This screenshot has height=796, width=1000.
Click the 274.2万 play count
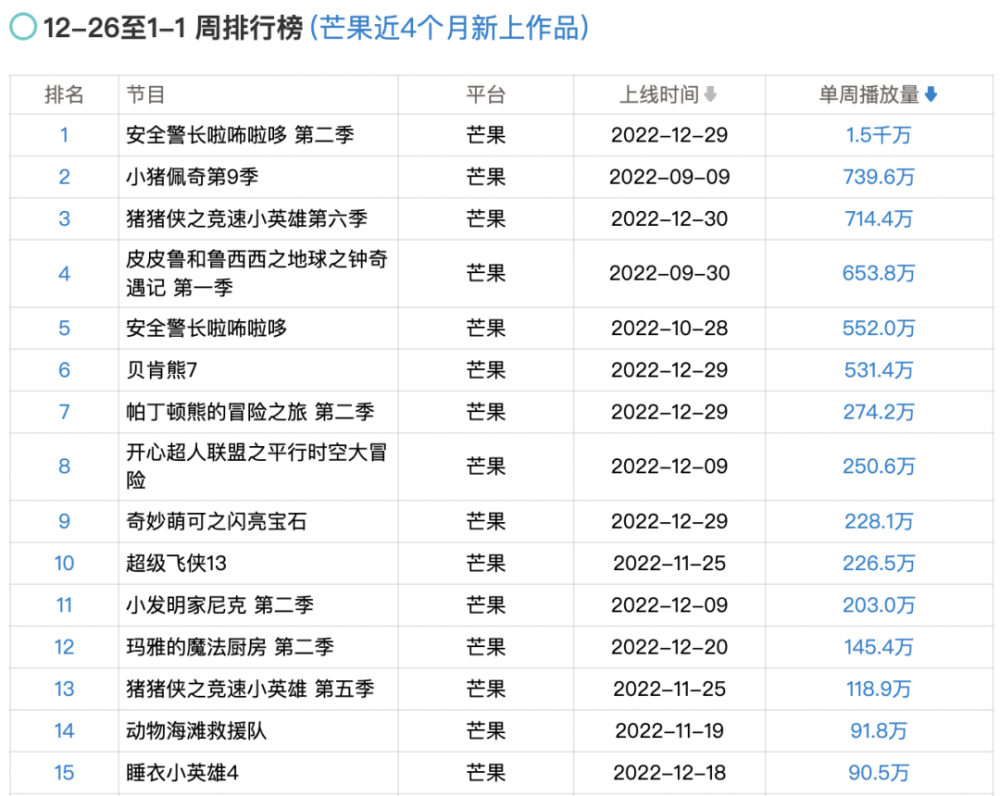tap(879, 412)
